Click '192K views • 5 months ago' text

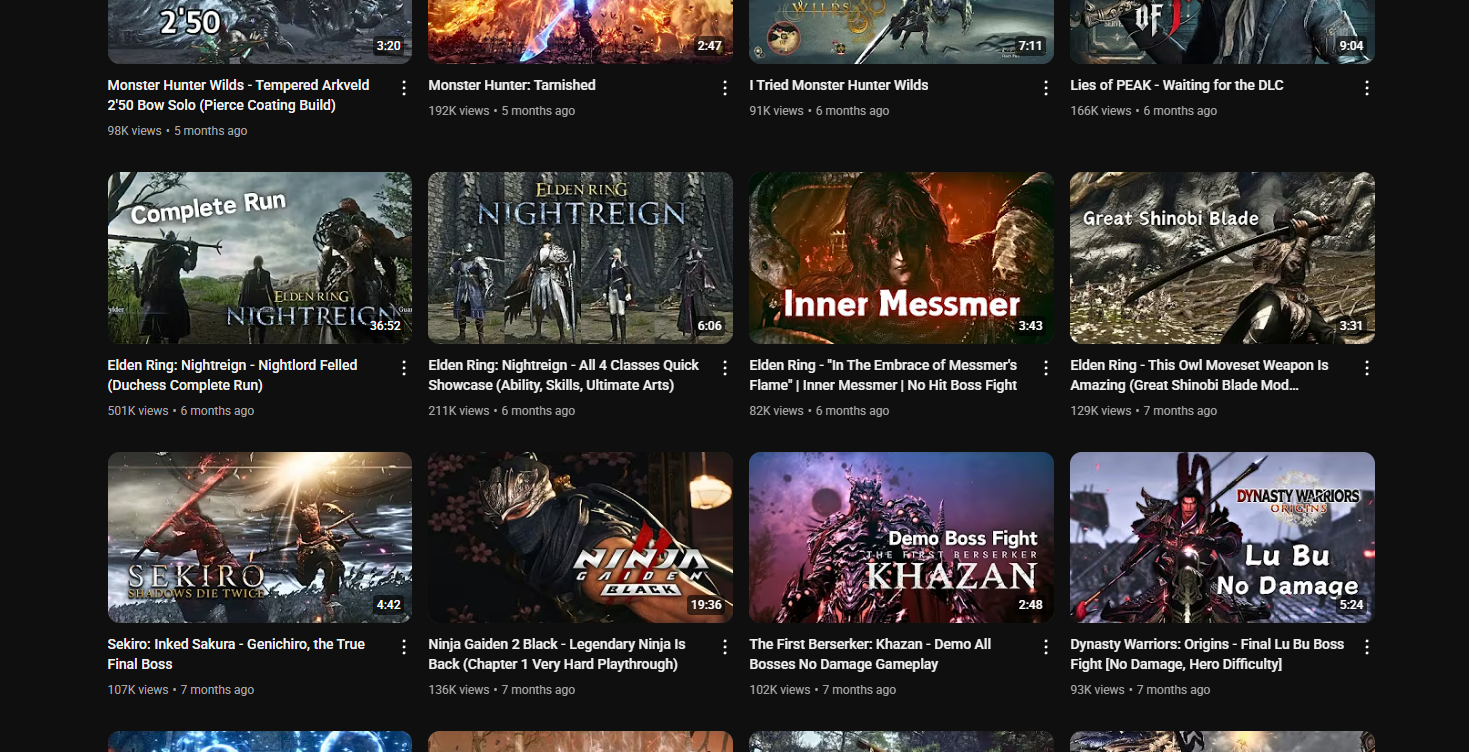coord(502,111)
